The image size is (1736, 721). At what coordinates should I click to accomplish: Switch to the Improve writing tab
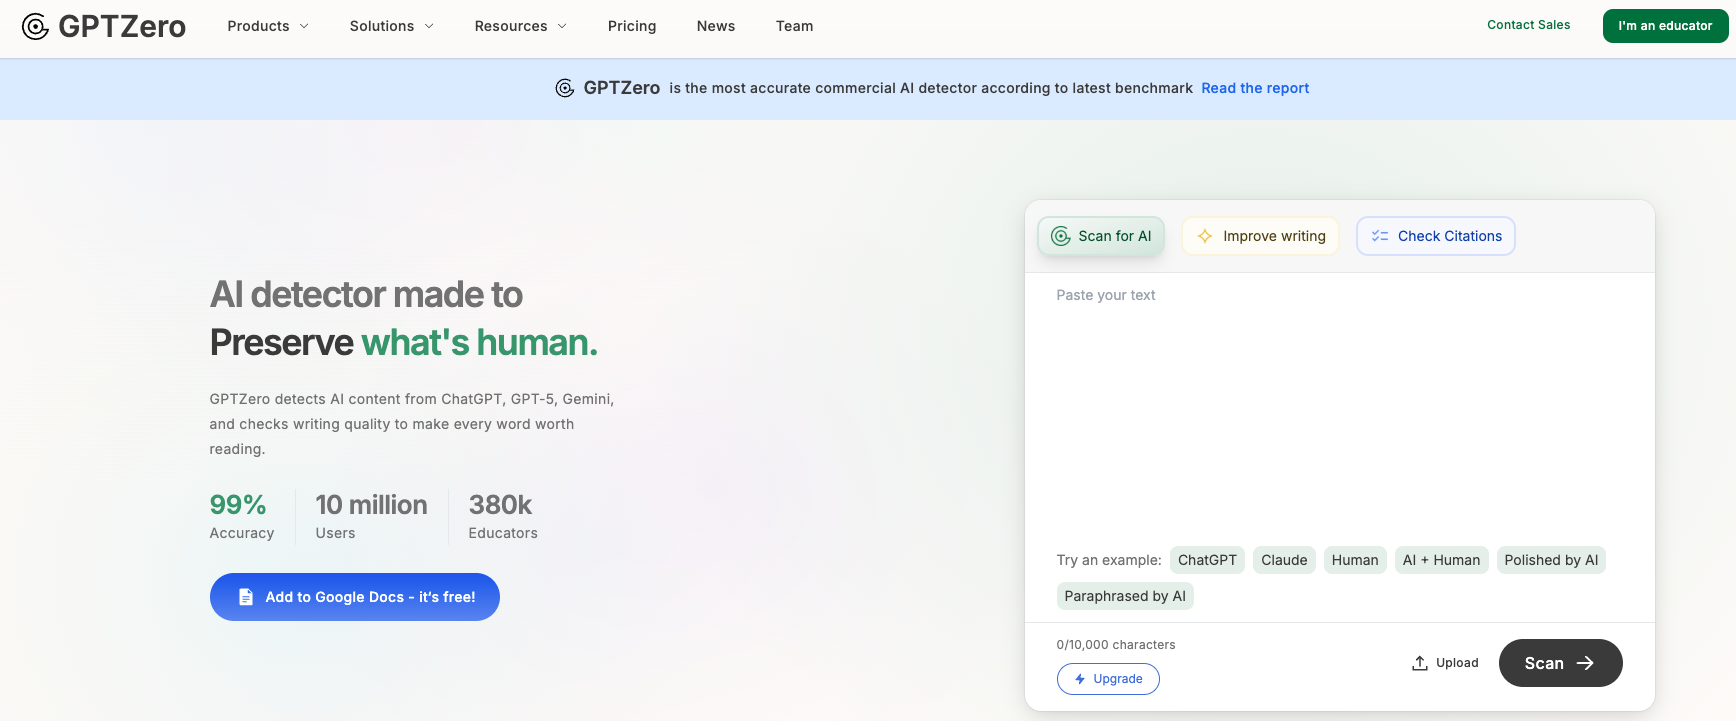(x=1260, y=236)
